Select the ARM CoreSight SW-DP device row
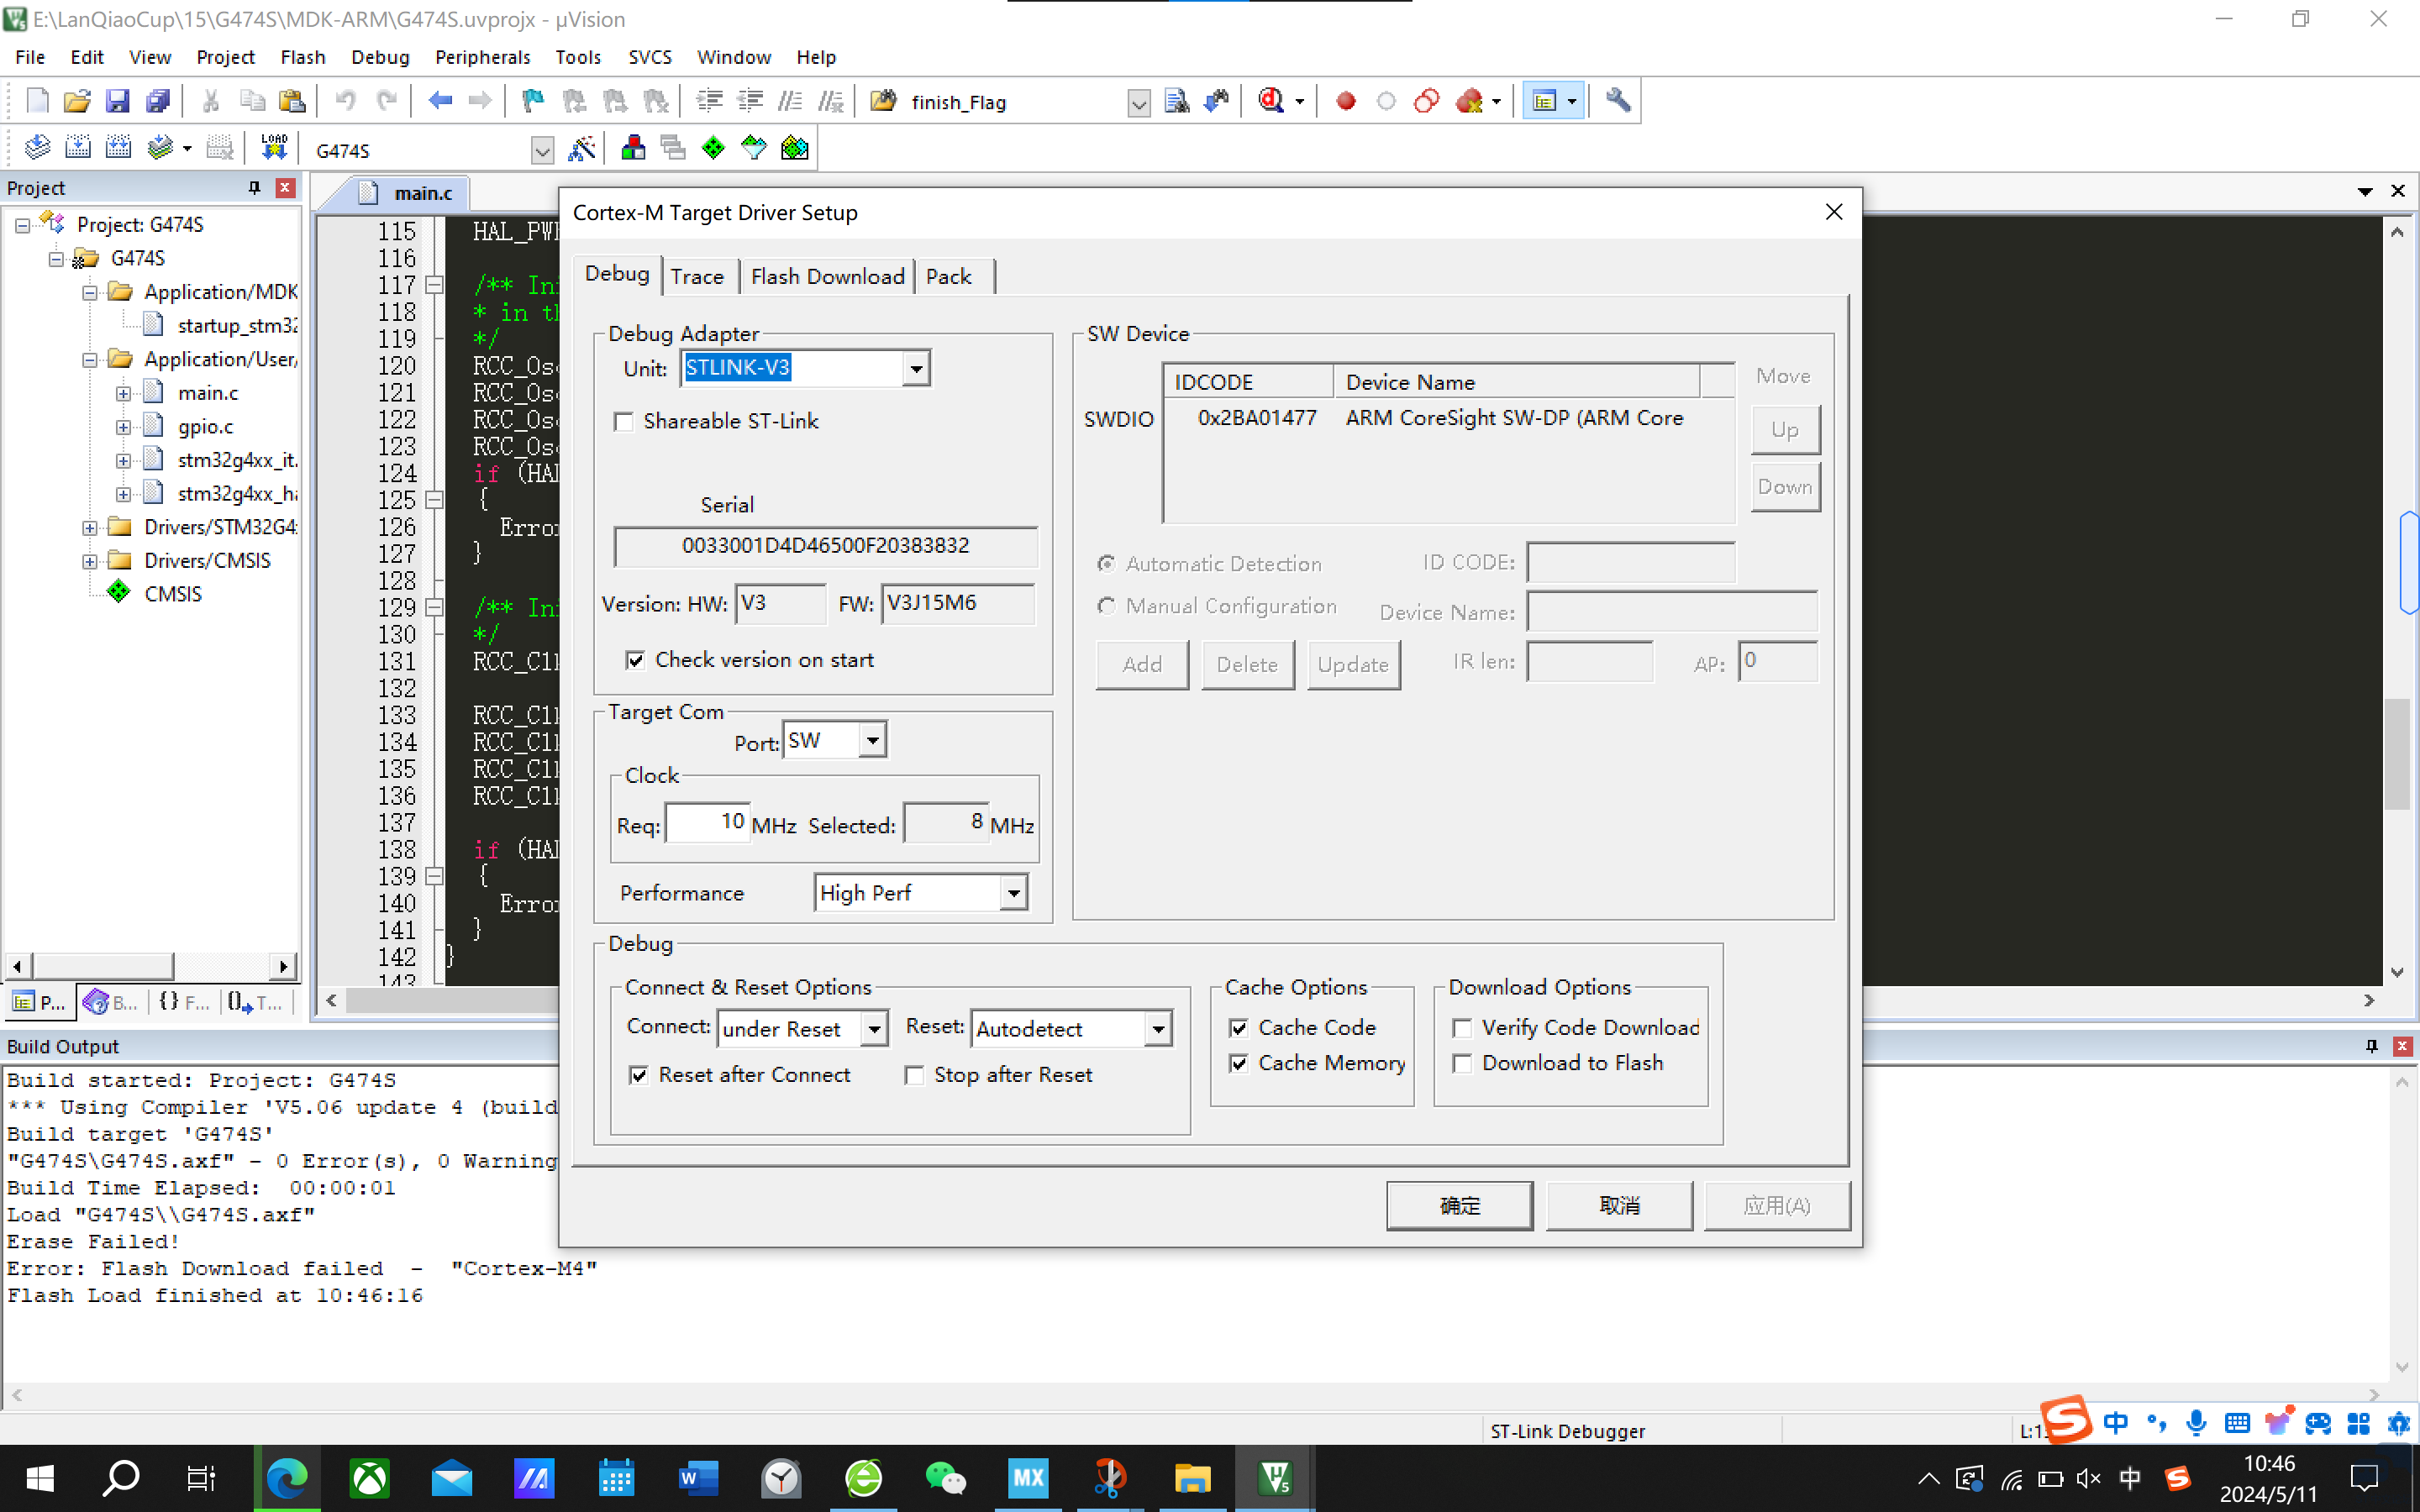The image size is (2420, 1512). [1447, 418]
